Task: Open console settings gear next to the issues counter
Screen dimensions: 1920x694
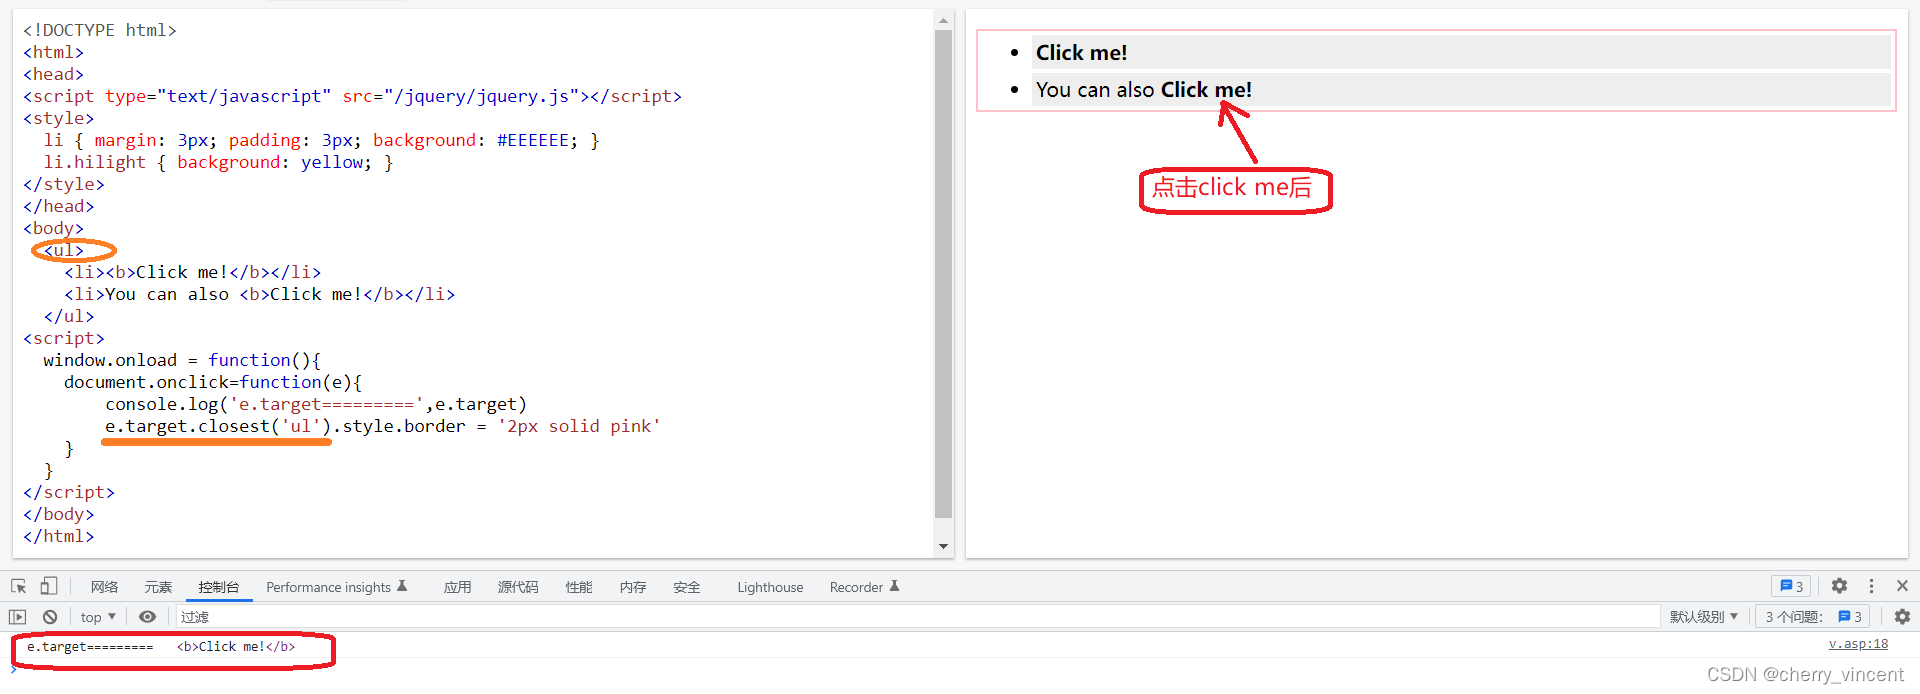Action: click(1902, 617)
